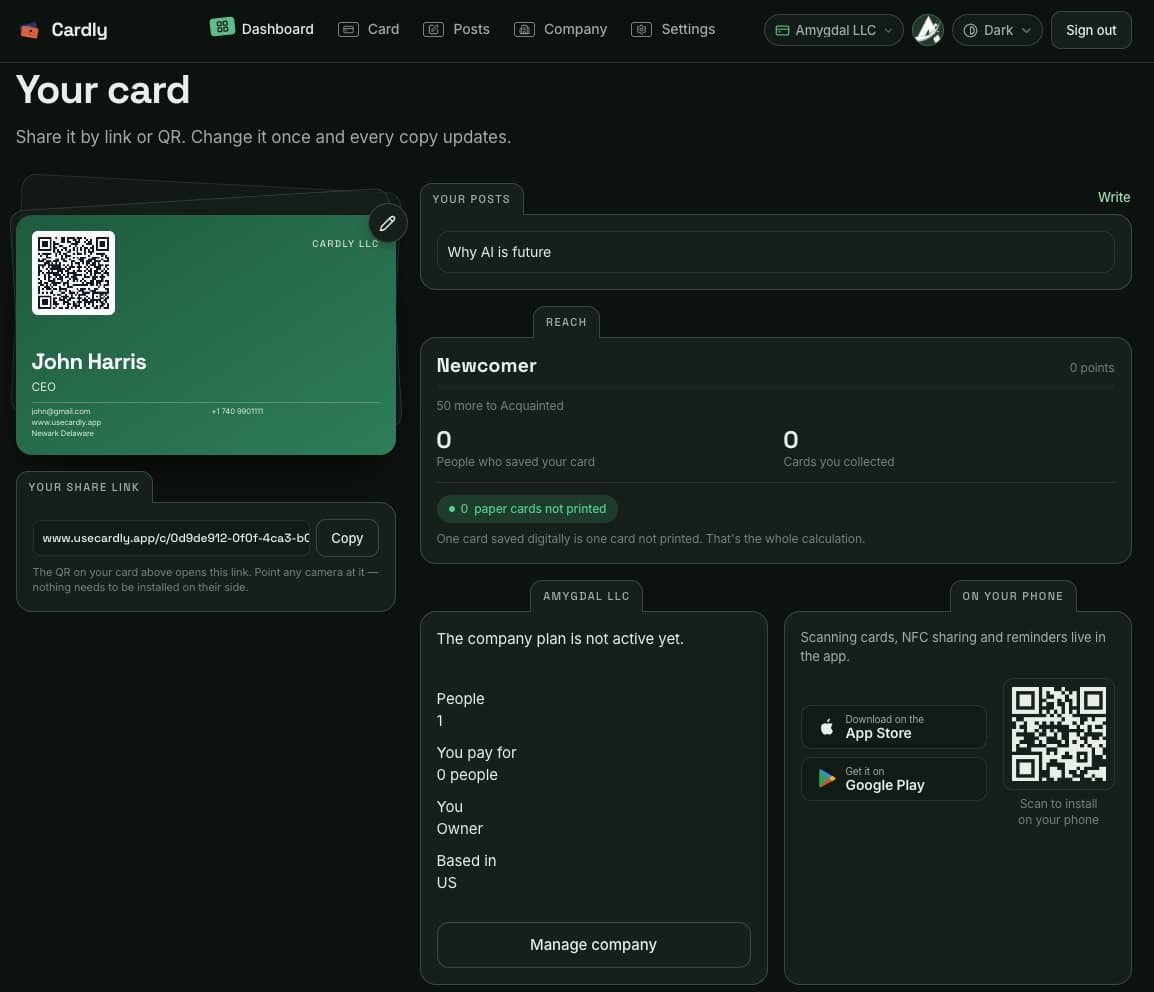1154x992 pixels.
Task: Click the 'Owner' role value
Action: pos(459,829)
